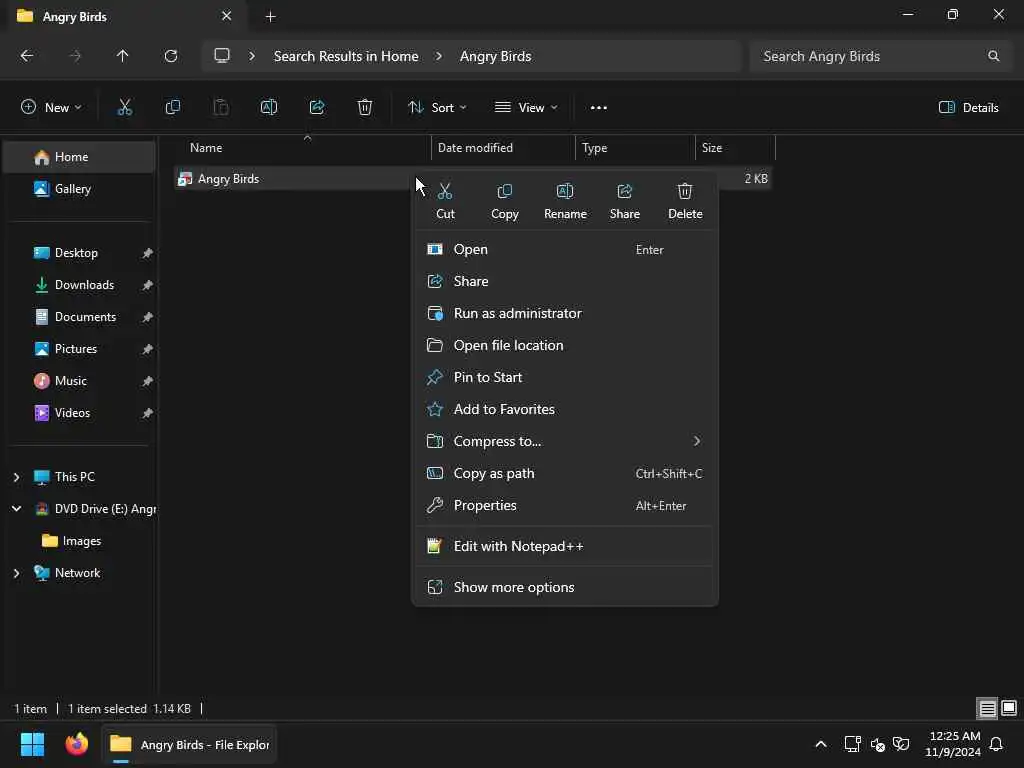
Task: Click the Search Angry Birds field
Action: (880, 56)
